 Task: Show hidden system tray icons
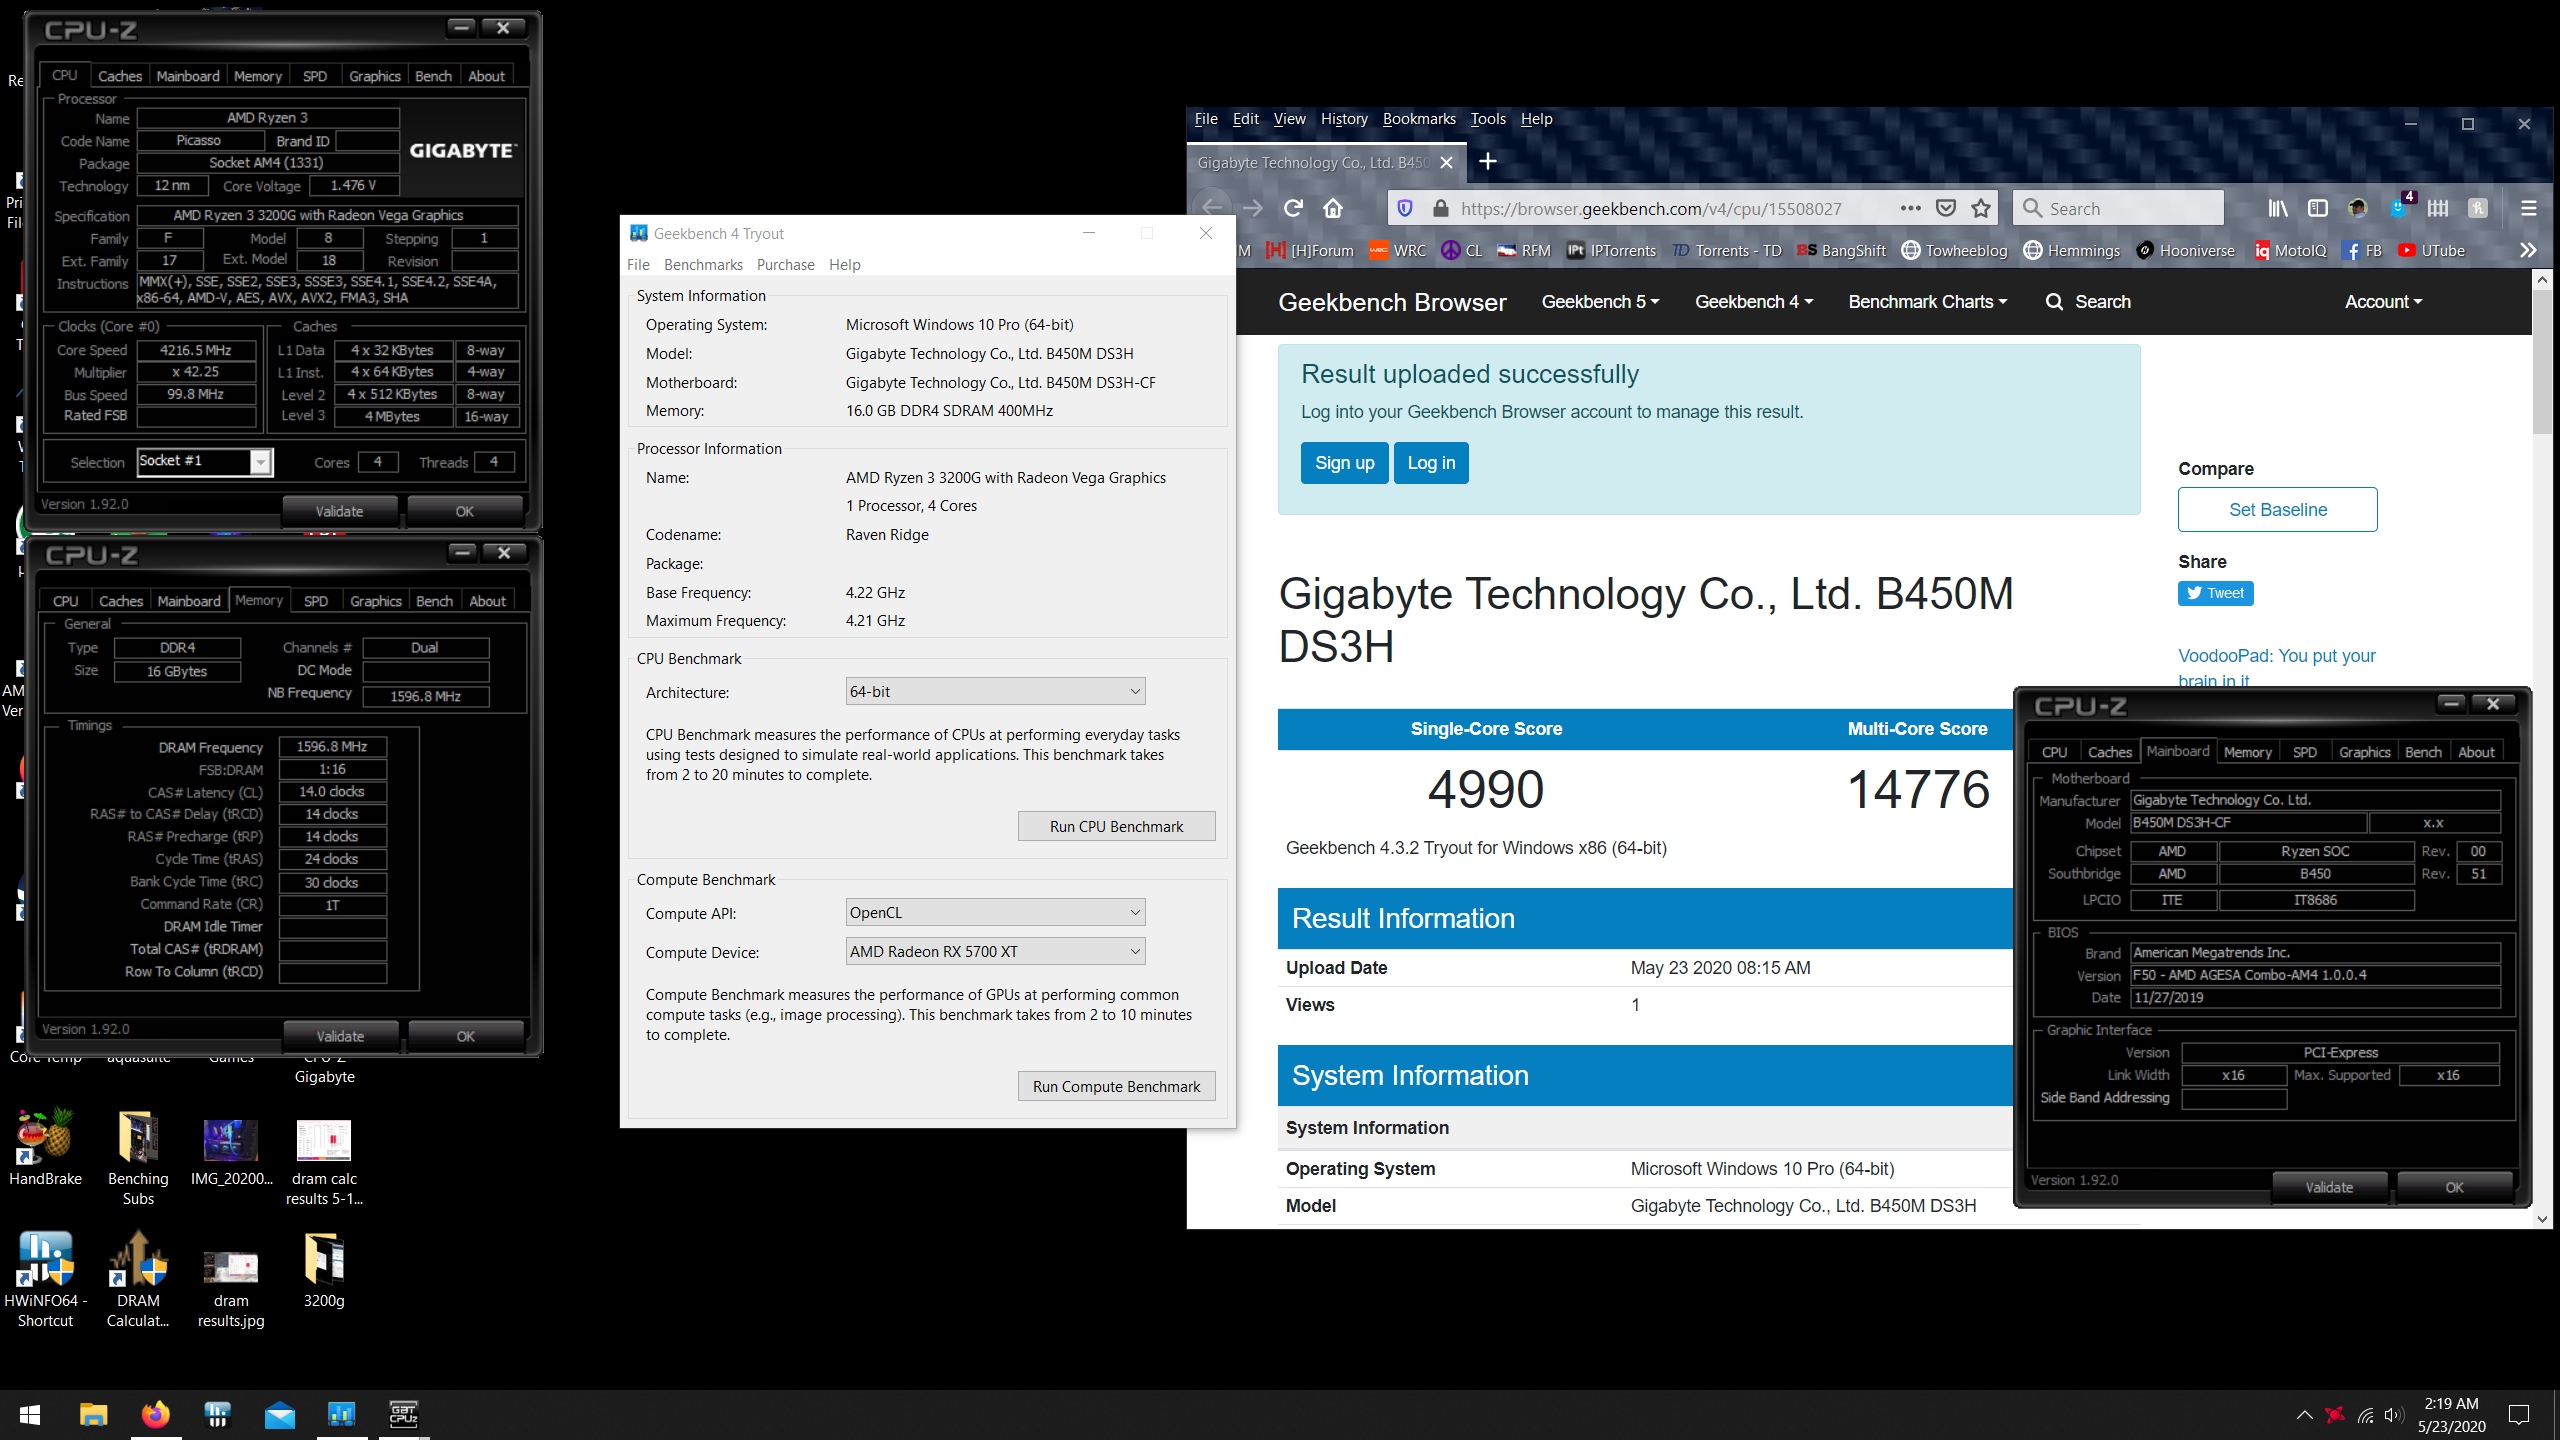click(x=2304, y=1415)
